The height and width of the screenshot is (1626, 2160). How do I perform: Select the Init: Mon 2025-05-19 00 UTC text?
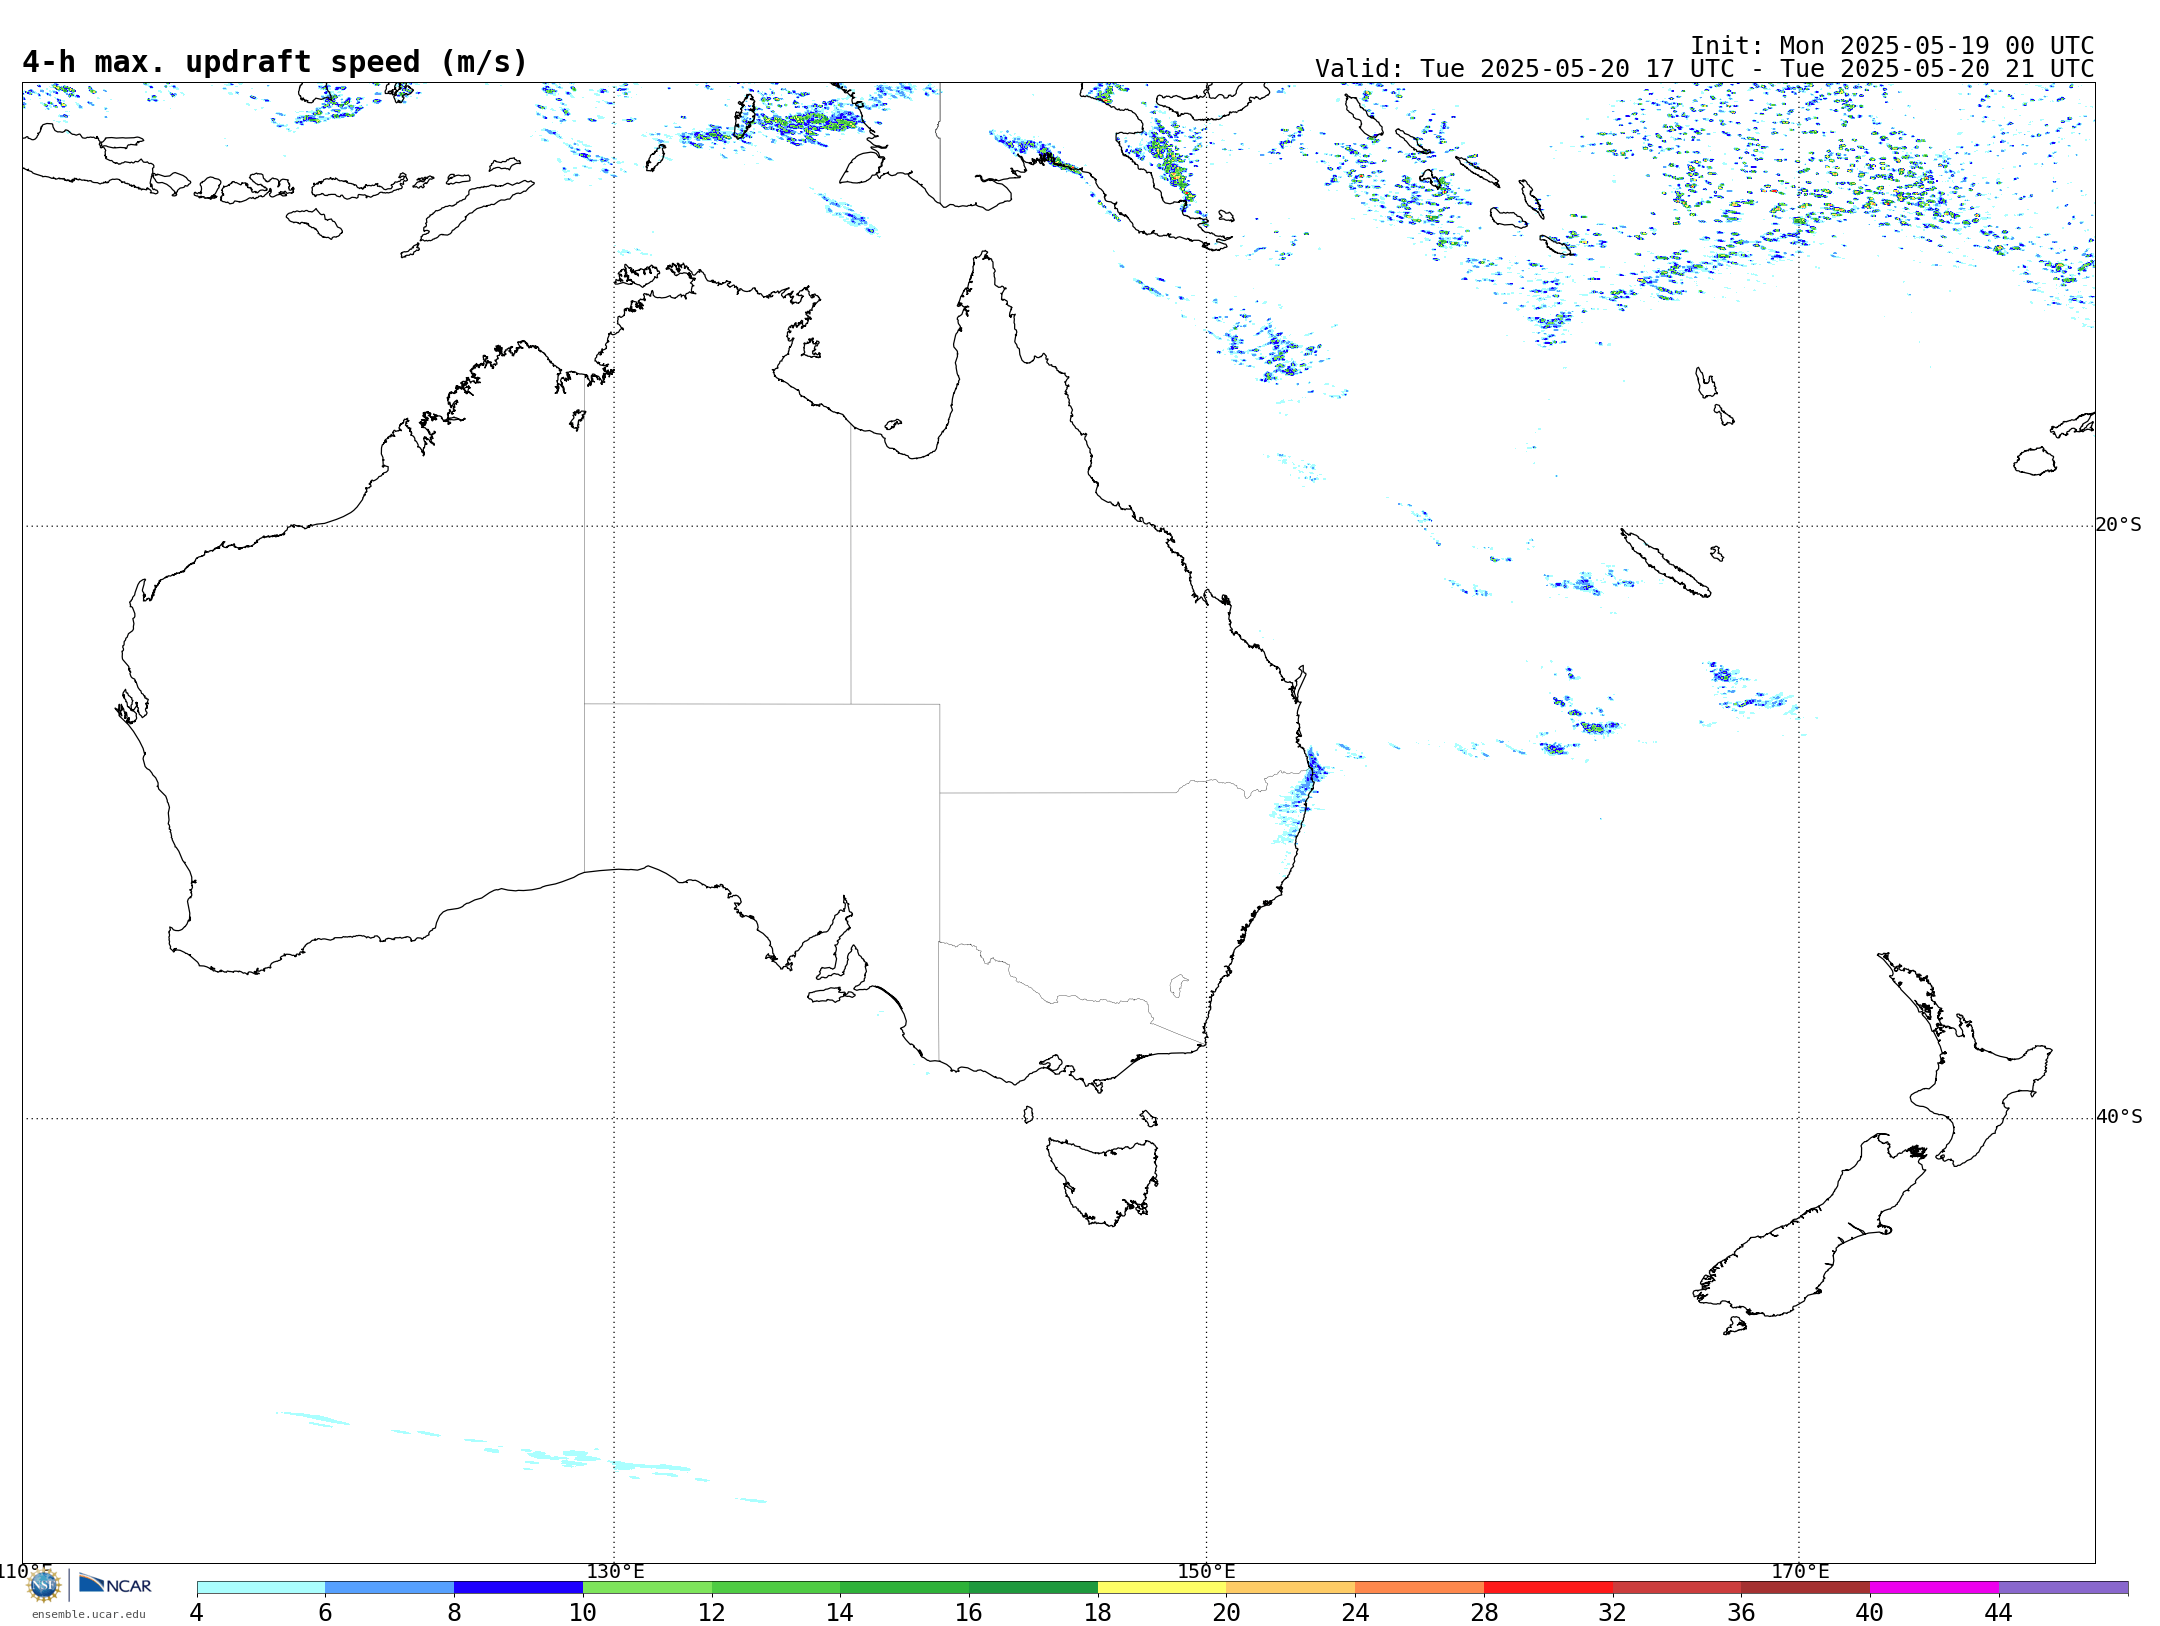[1892, 46]
